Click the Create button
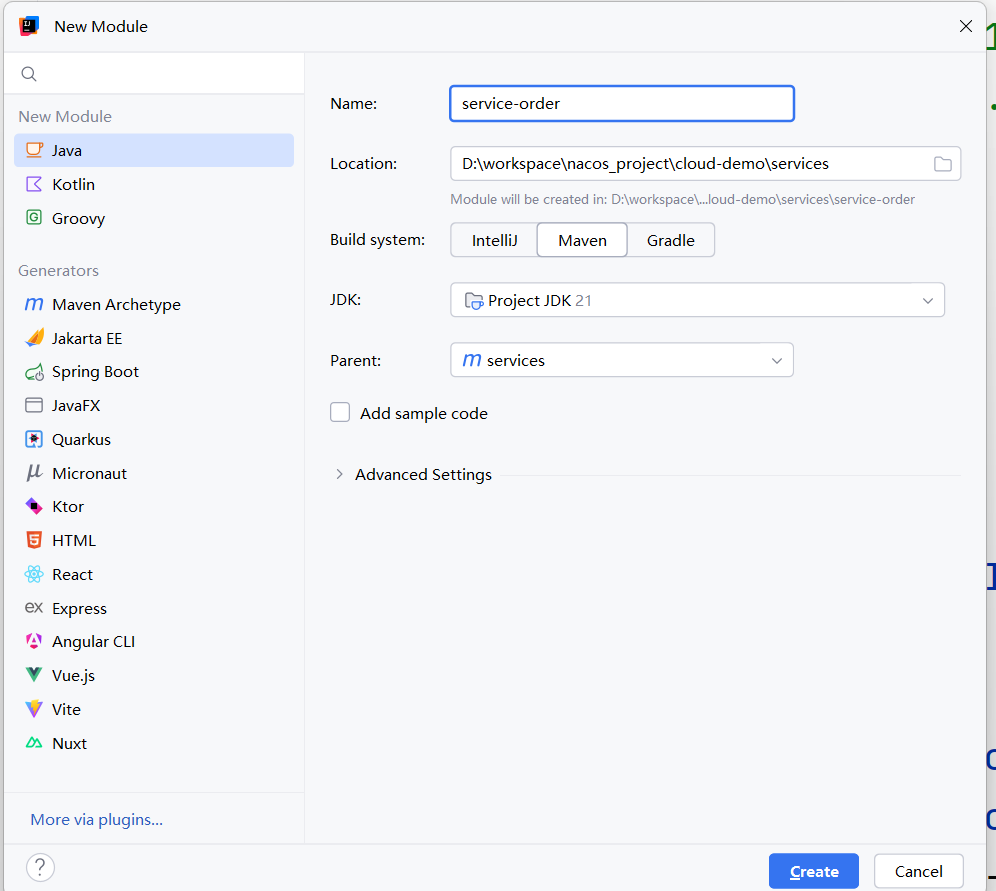The width and height of the screenshot is (996, 891). click(x=814, y=871)
